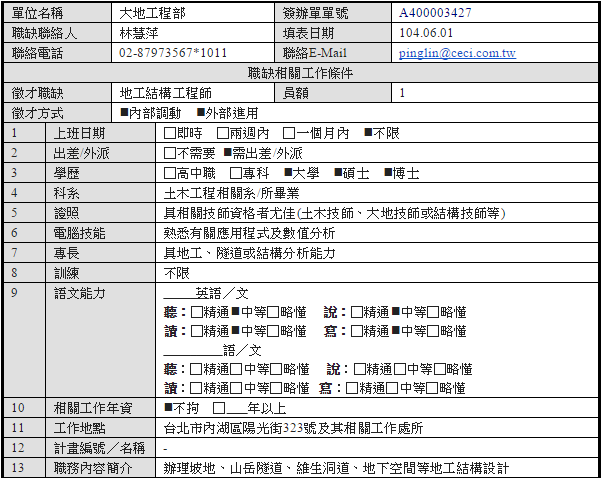Uncheck the 碩士 education checkbox
The image size is (601, 481).
click(338, 173)
